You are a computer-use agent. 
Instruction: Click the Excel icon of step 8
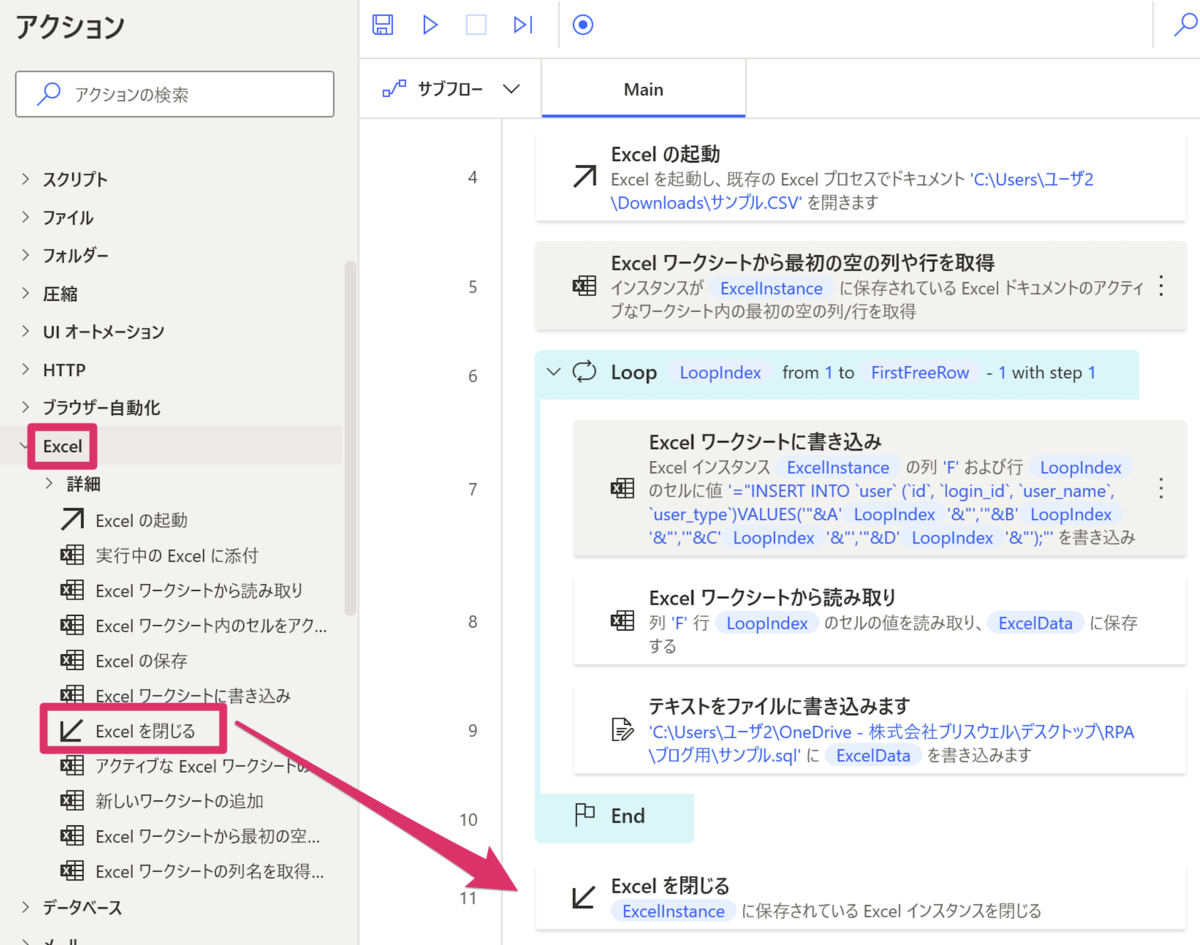coord(622,621)
